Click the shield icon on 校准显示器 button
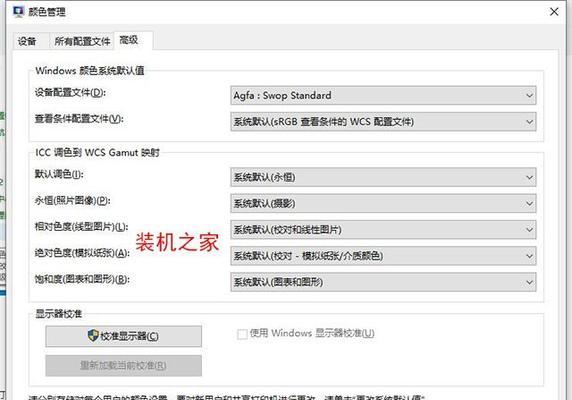The height and width of the screenshot is (400, 572). click(93, 335)
